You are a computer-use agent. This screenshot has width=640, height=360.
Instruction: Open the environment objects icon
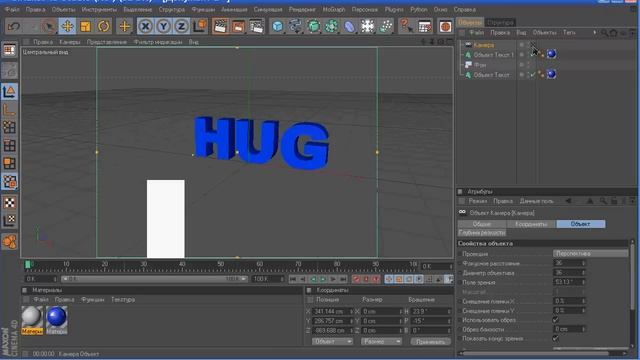coord(367,27)
